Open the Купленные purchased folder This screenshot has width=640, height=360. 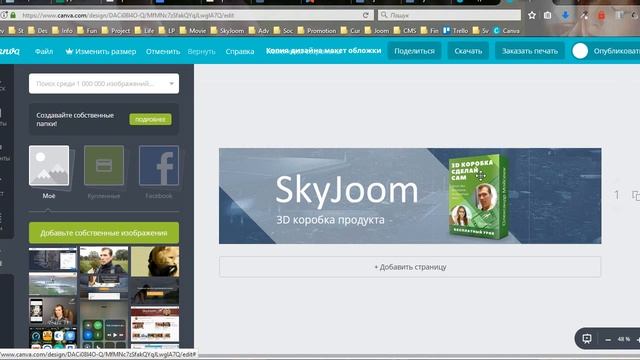click(104, 172)
